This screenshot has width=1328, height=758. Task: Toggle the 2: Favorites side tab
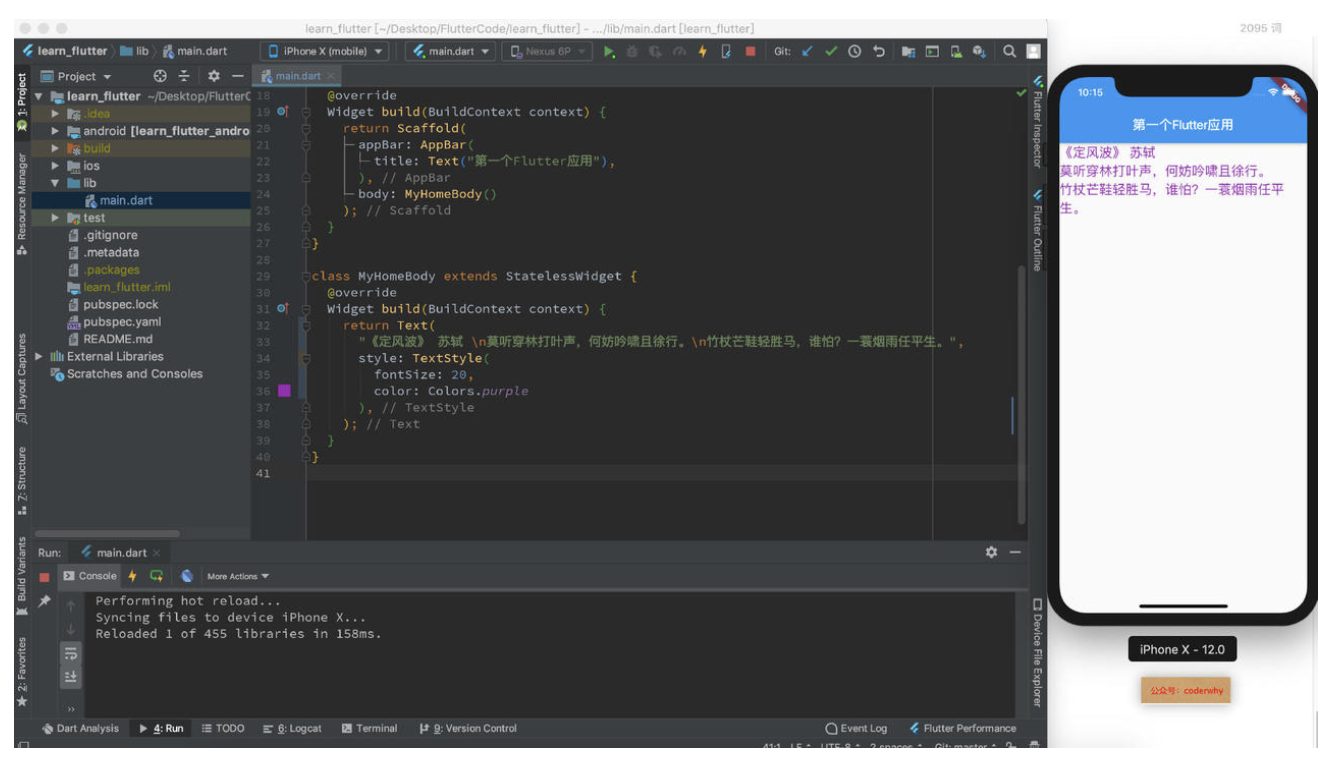pyautogui.click(x=22, y=672)
